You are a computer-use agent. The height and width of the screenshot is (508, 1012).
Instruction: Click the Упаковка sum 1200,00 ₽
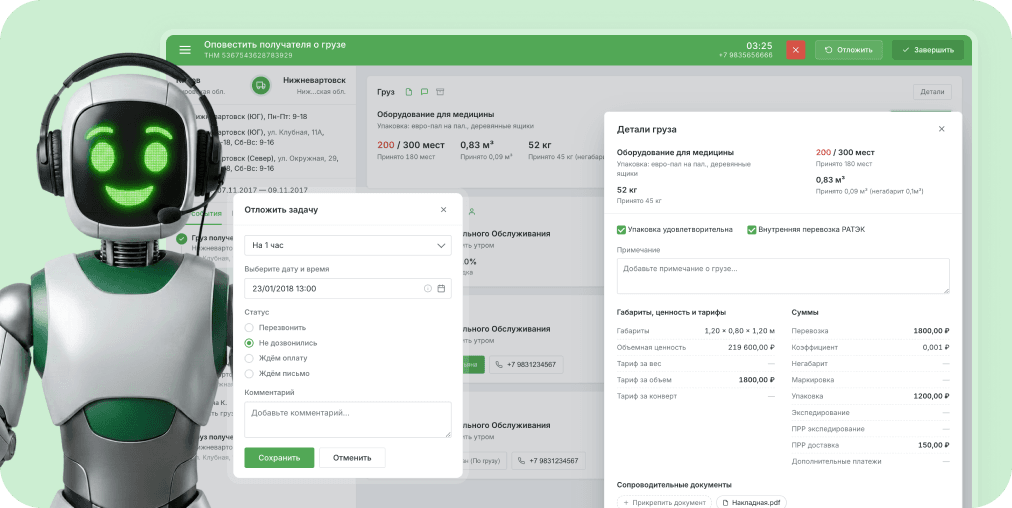pyautogui.click(x=931, y=396)
